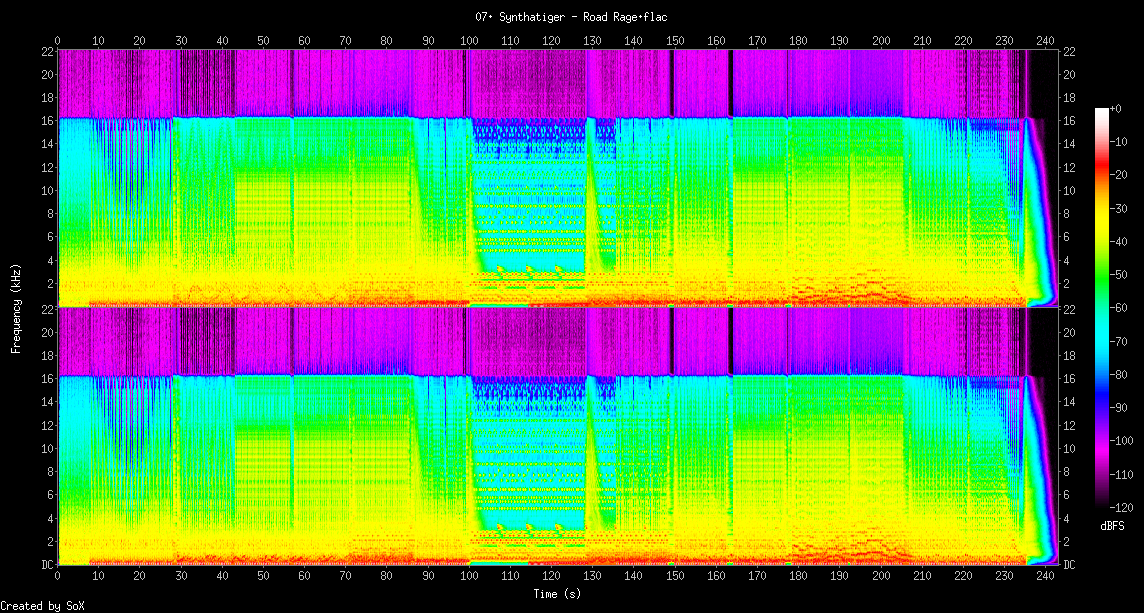Select the 0 tick on the bottom time axis
The height and width of the screenshot is (613, 1144).
[x=58, y=576]
